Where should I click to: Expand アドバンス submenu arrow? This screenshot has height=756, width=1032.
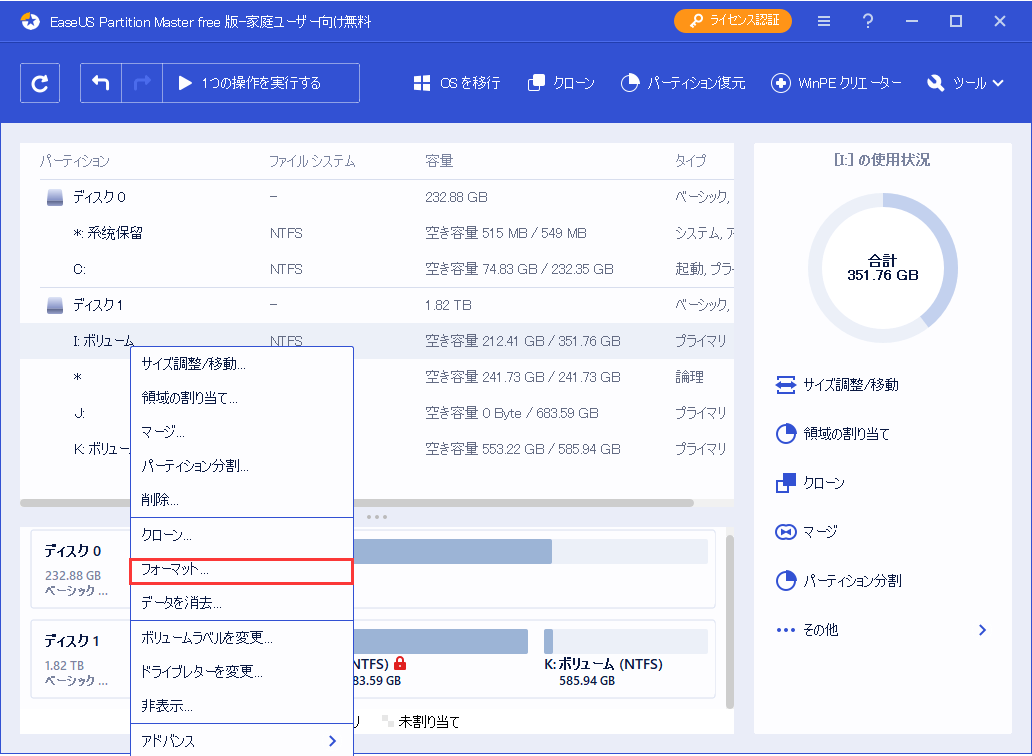(332, 741)
